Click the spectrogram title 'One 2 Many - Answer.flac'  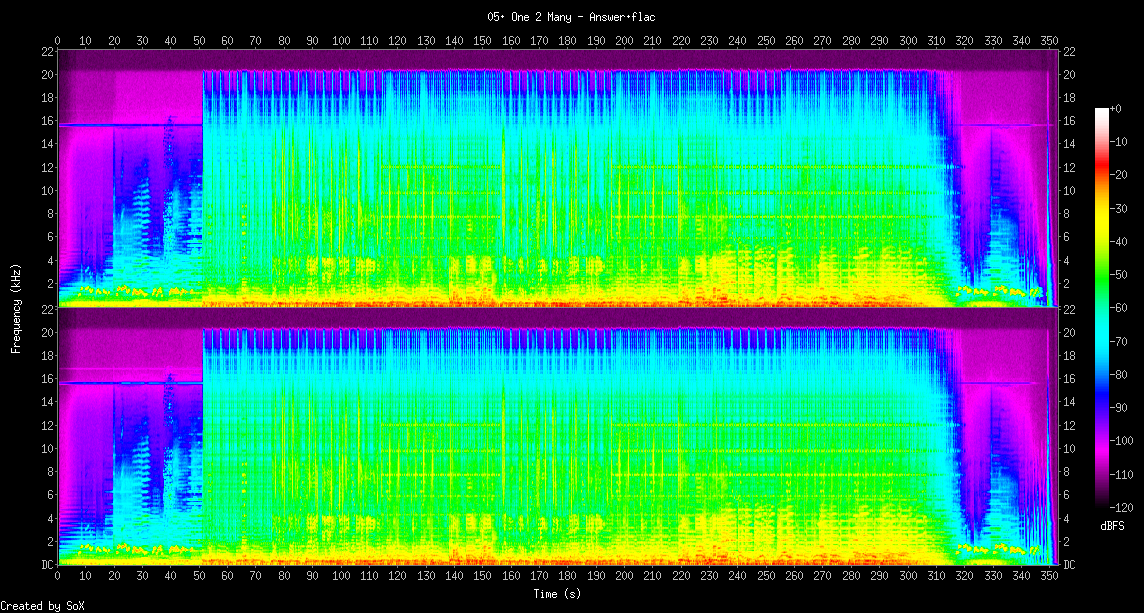(x=571, y=17)
